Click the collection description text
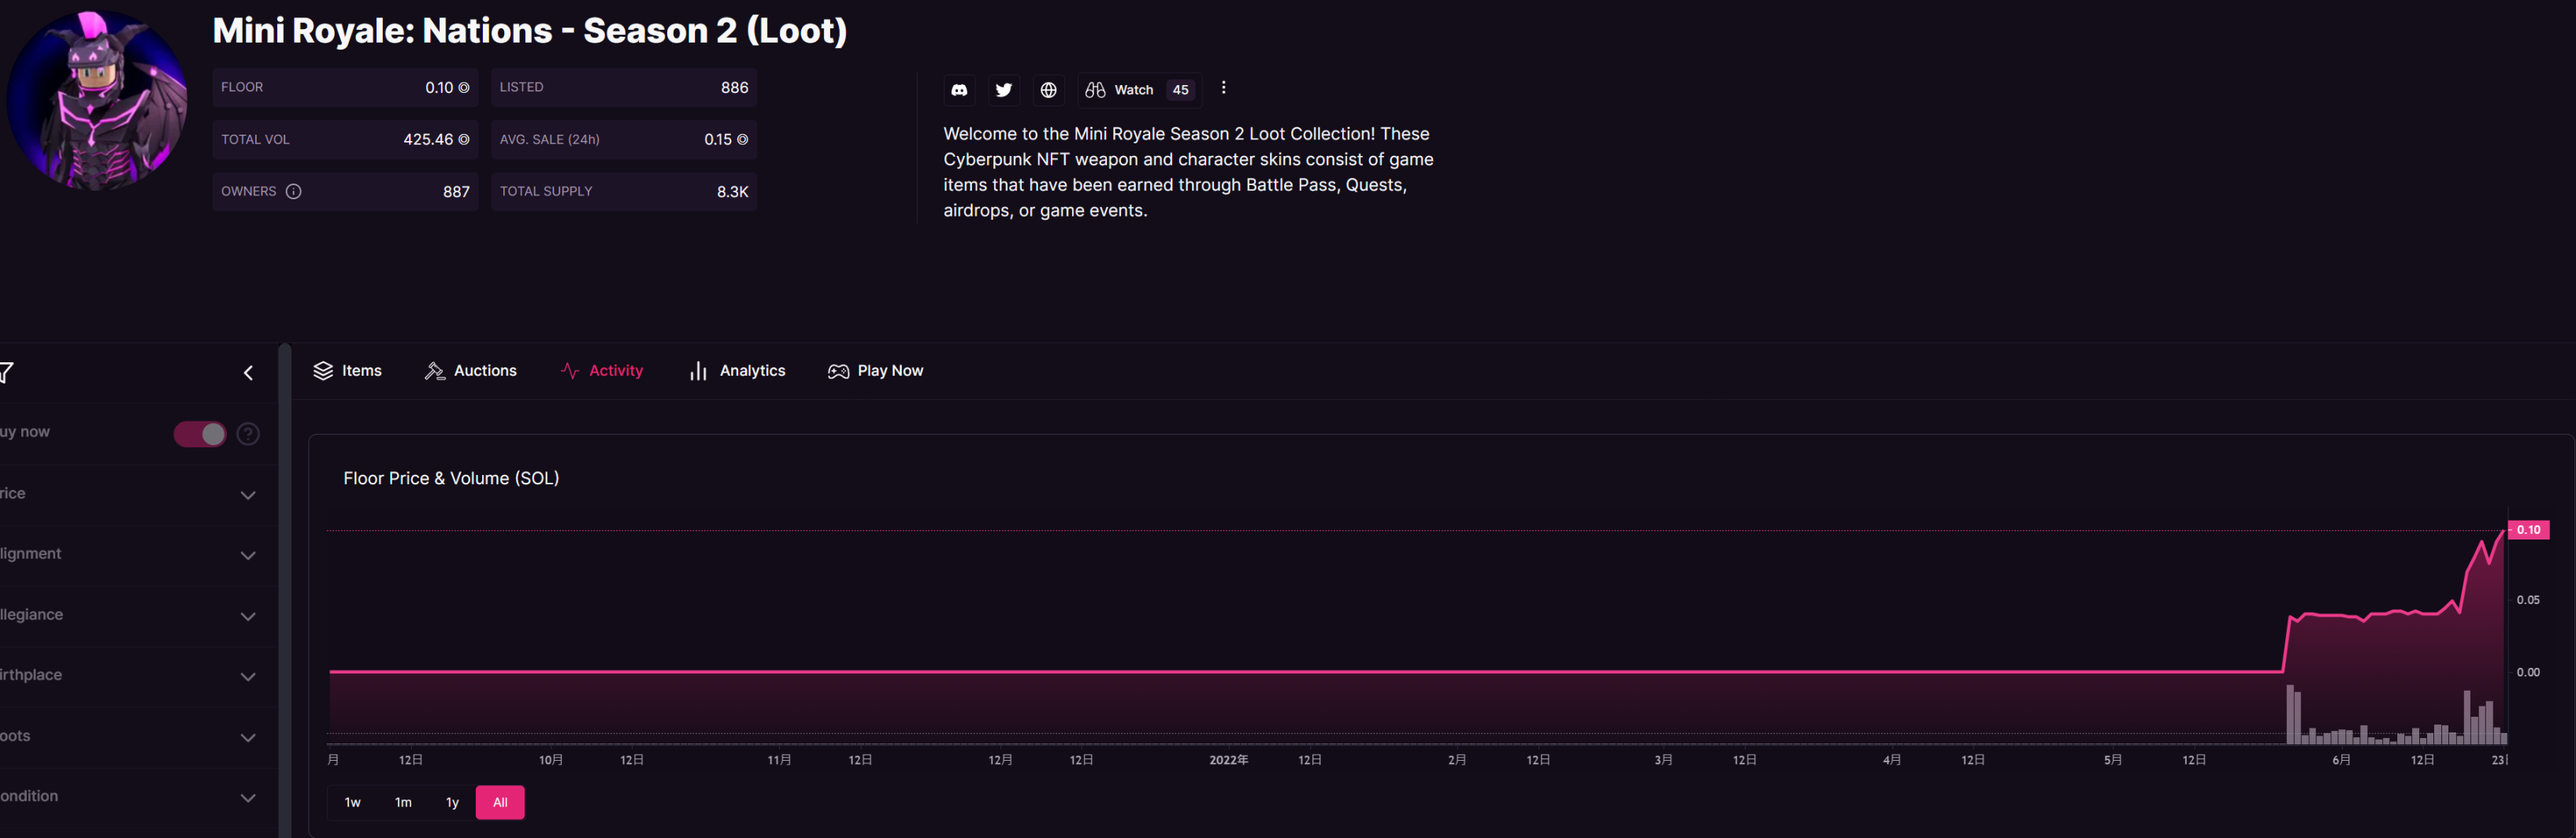This screenshot has width=2576, height=838. pos(1188,172)
